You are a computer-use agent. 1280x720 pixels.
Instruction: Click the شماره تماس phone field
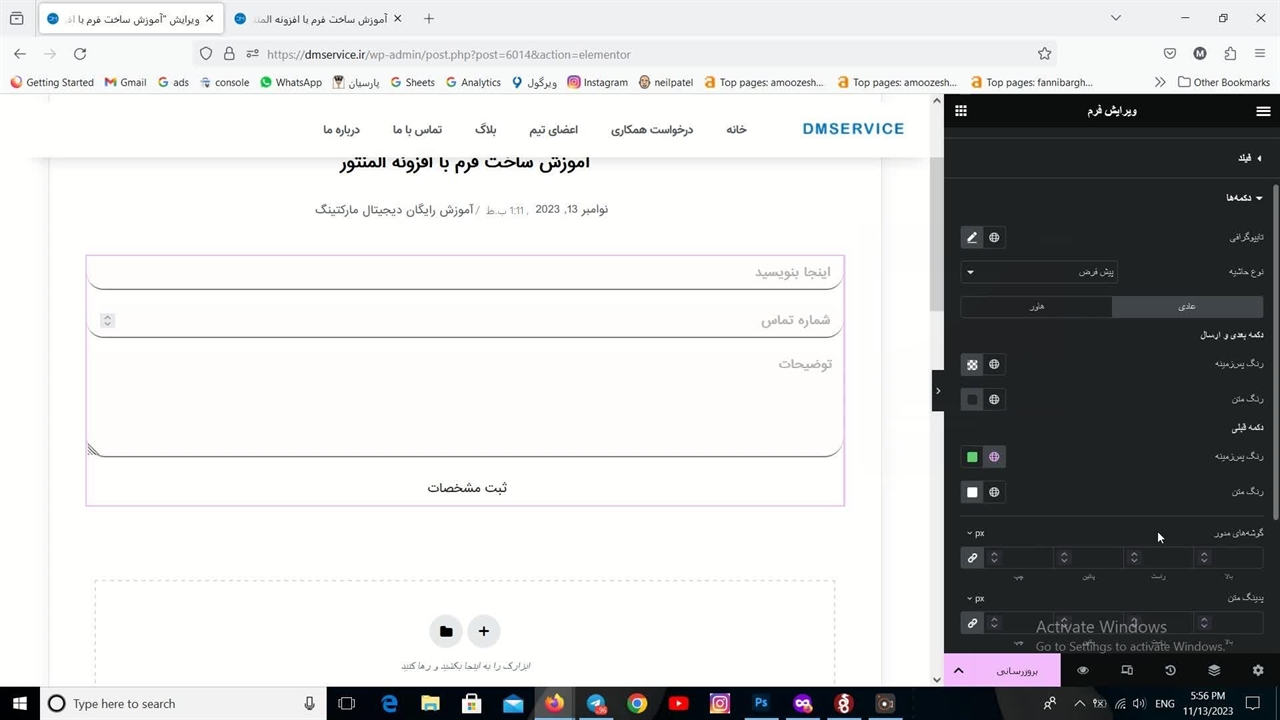(465, 320)
